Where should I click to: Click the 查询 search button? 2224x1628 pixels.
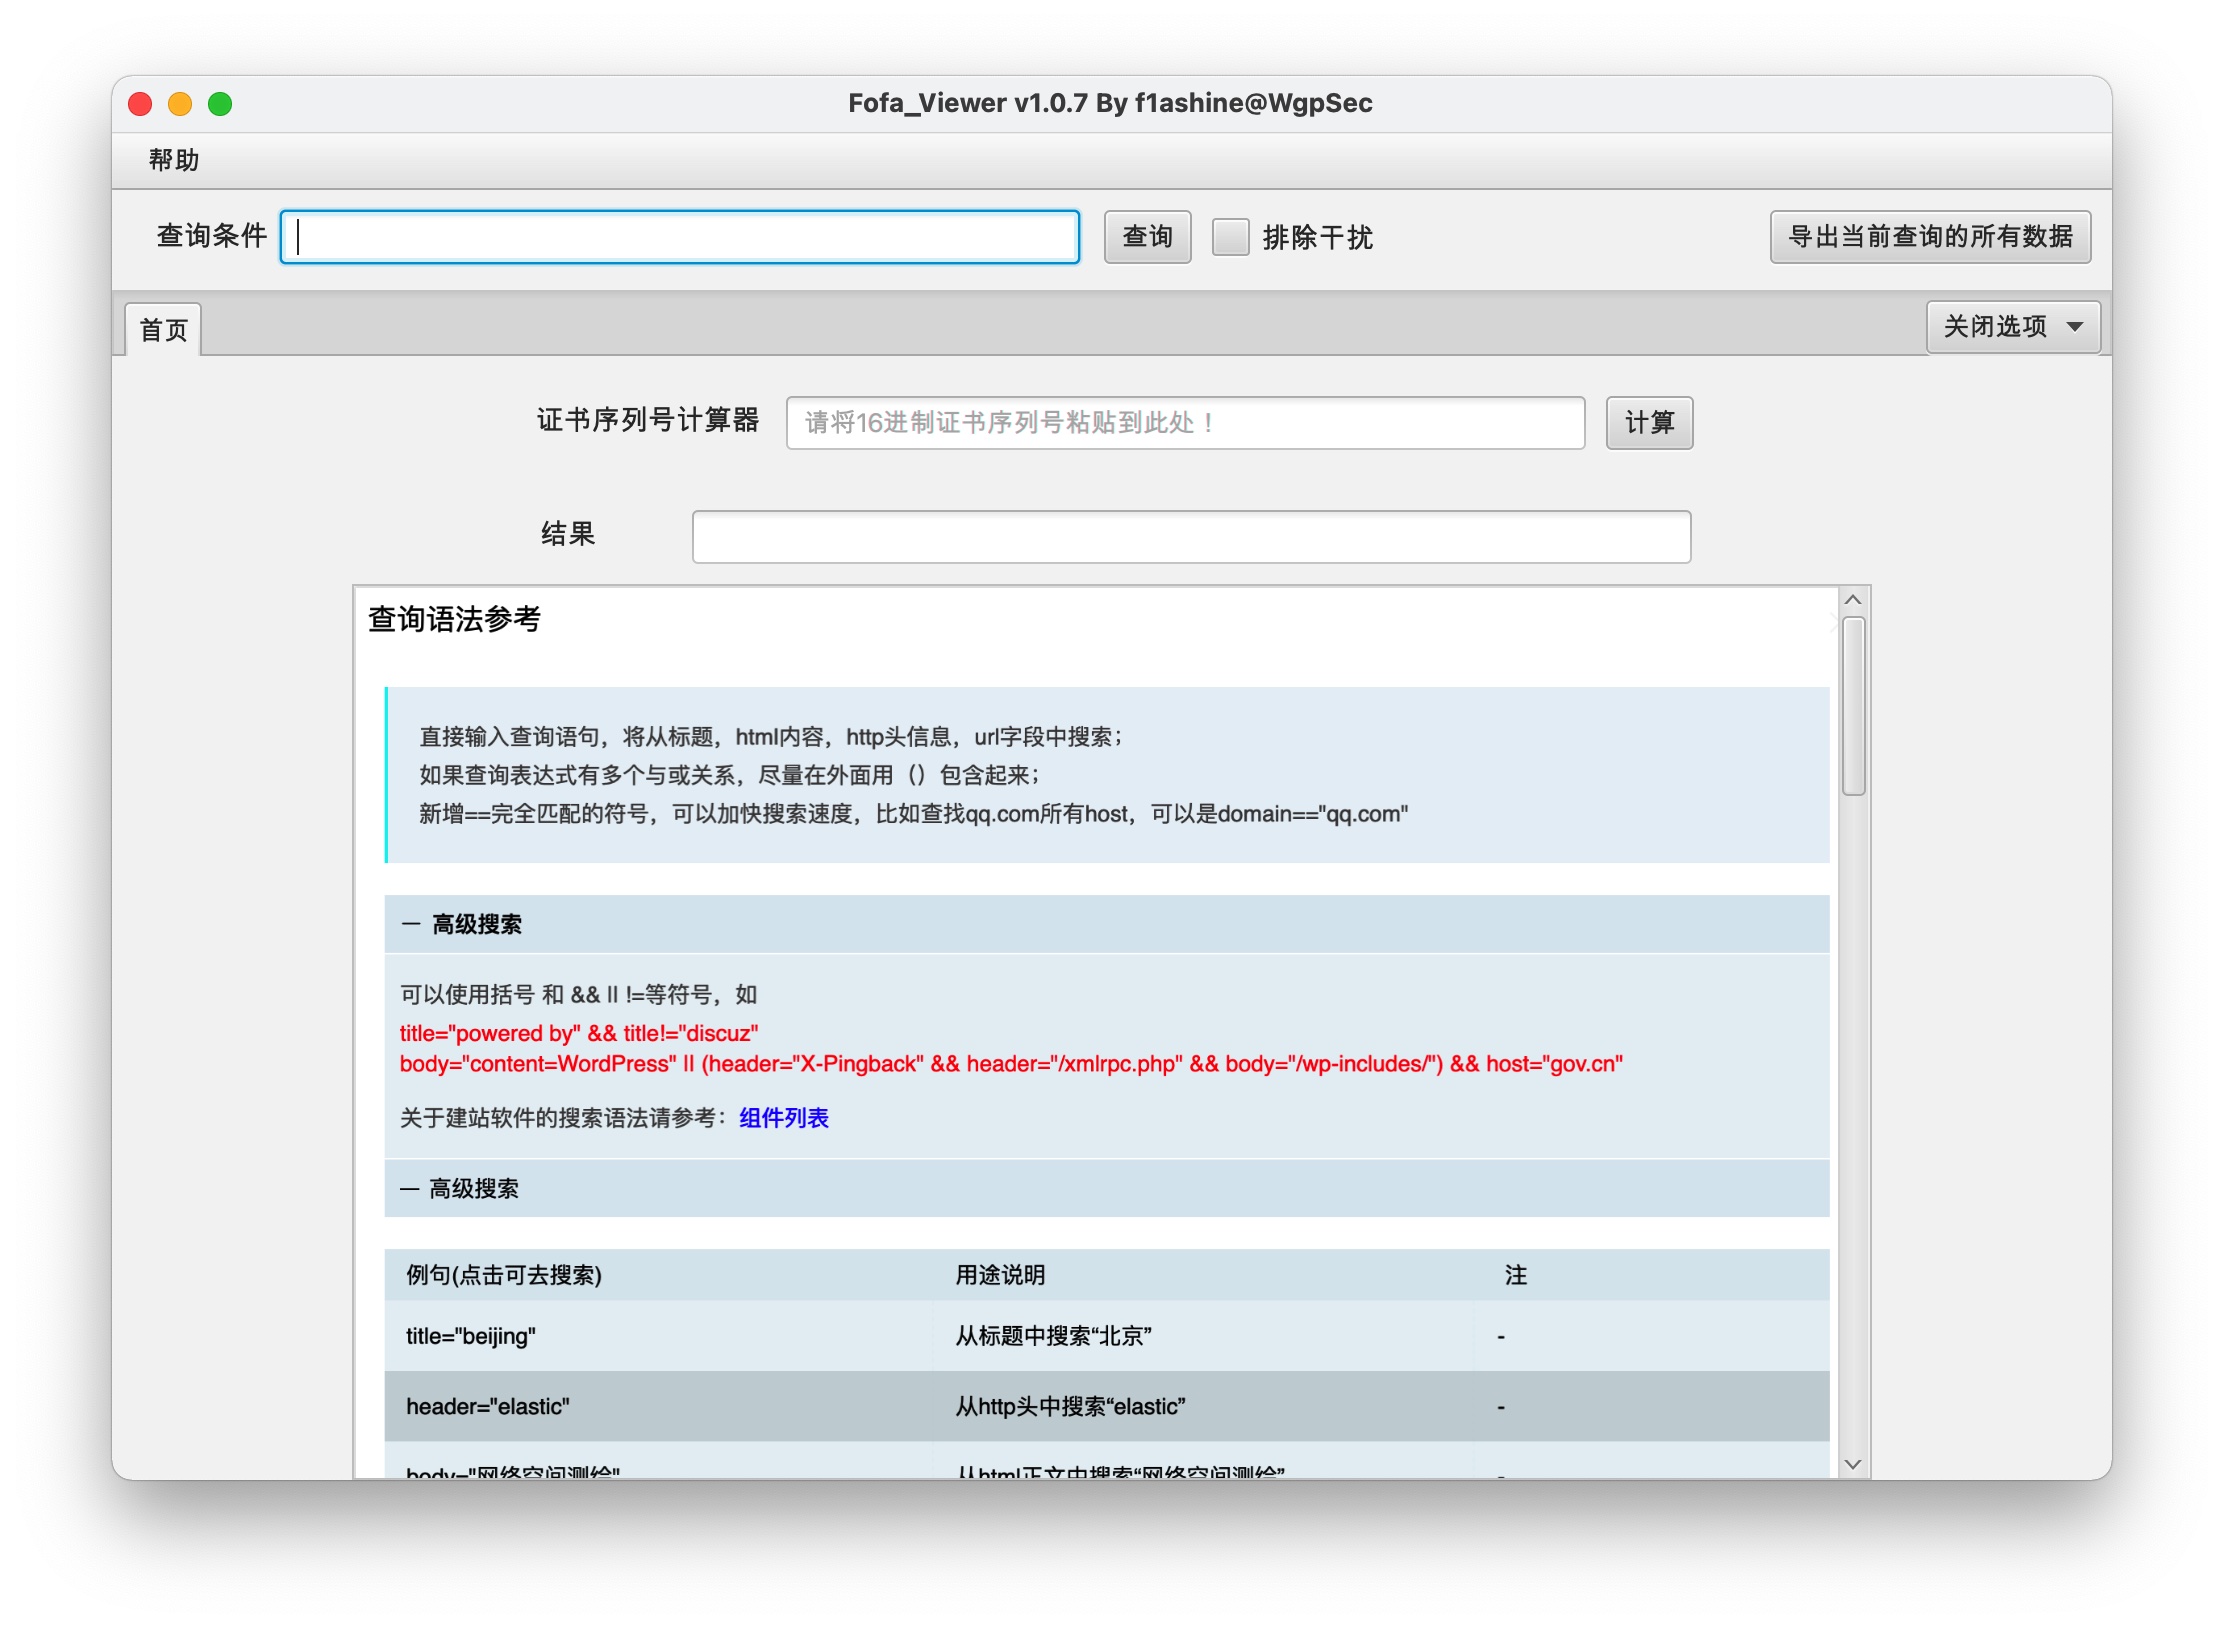[x=1146, y=237]
